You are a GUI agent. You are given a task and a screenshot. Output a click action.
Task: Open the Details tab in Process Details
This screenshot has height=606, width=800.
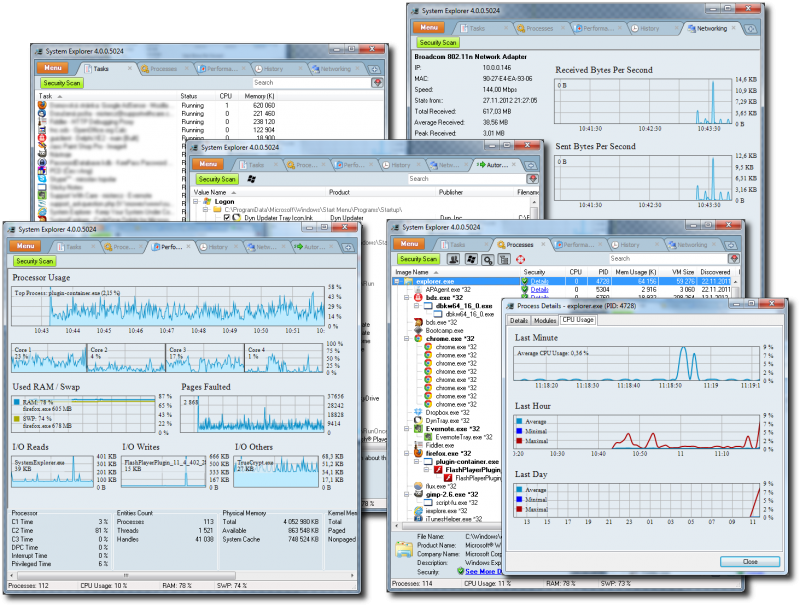click(x=519, y=320)
